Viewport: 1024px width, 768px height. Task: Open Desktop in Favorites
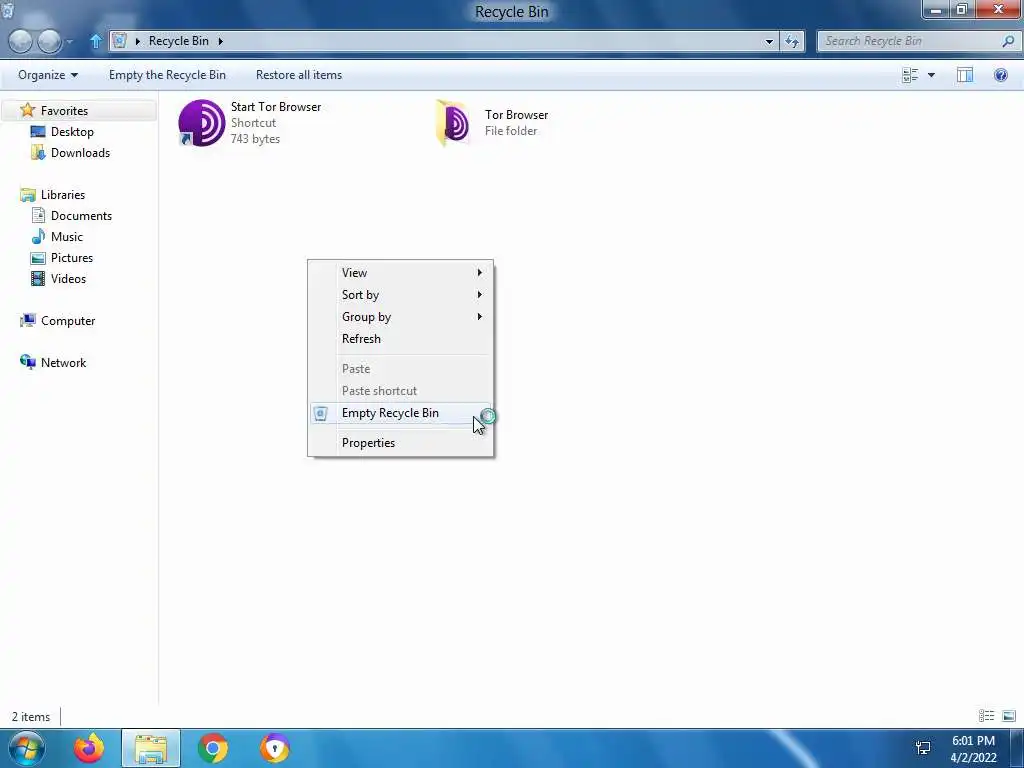72,132
